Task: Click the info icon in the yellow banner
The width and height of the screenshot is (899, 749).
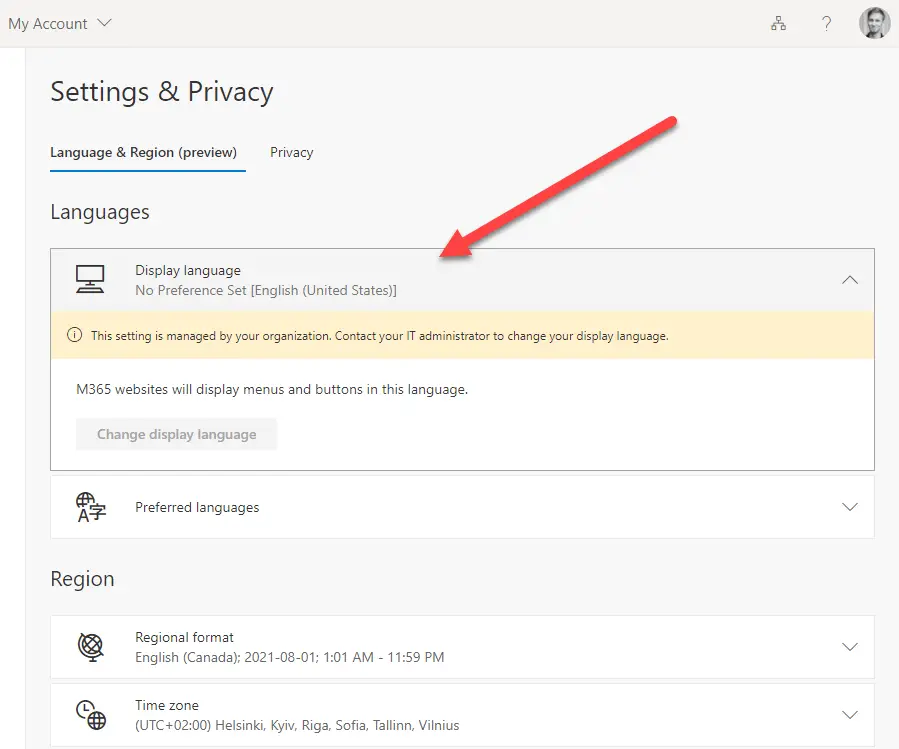Action: (x=74, y=336)
